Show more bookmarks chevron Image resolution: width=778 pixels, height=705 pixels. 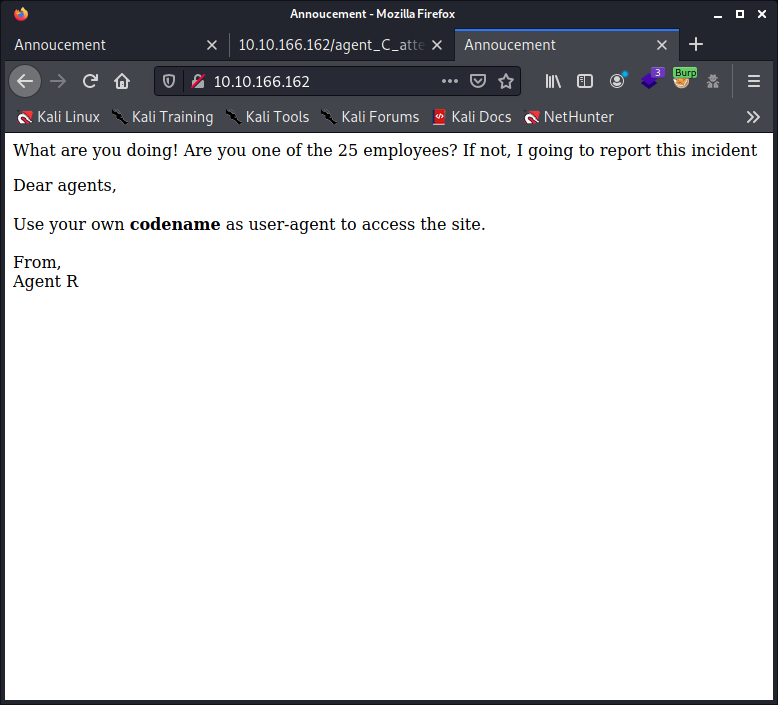tap(753, 117)
